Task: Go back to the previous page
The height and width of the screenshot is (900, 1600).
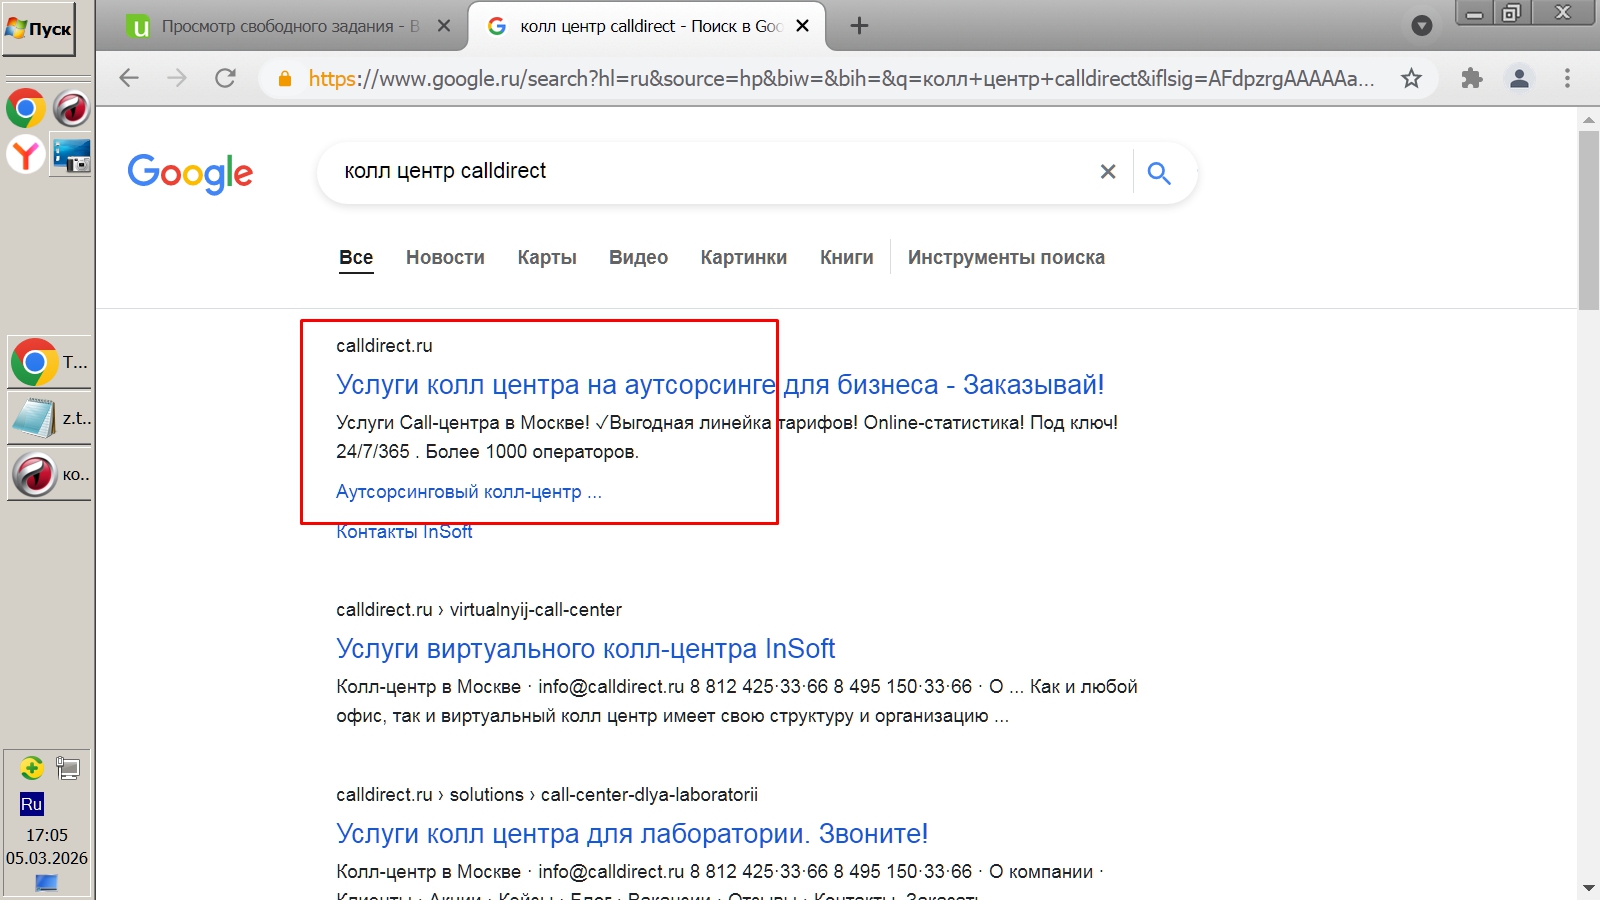Action: pos(129,78)
